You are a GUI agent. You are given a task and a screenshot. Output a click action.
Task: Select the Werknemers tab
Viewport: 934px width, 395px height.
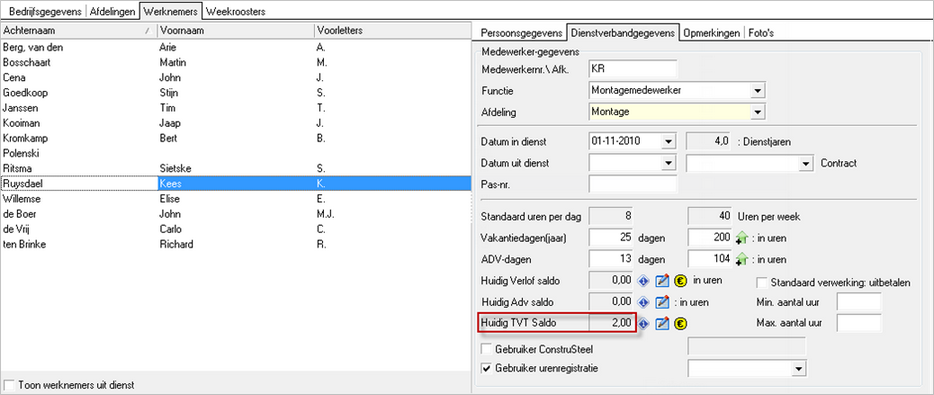(170, 11)
